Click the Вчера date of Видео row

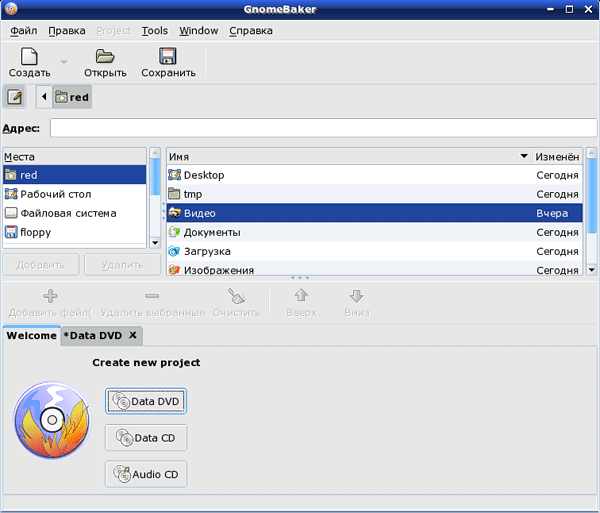552,213
